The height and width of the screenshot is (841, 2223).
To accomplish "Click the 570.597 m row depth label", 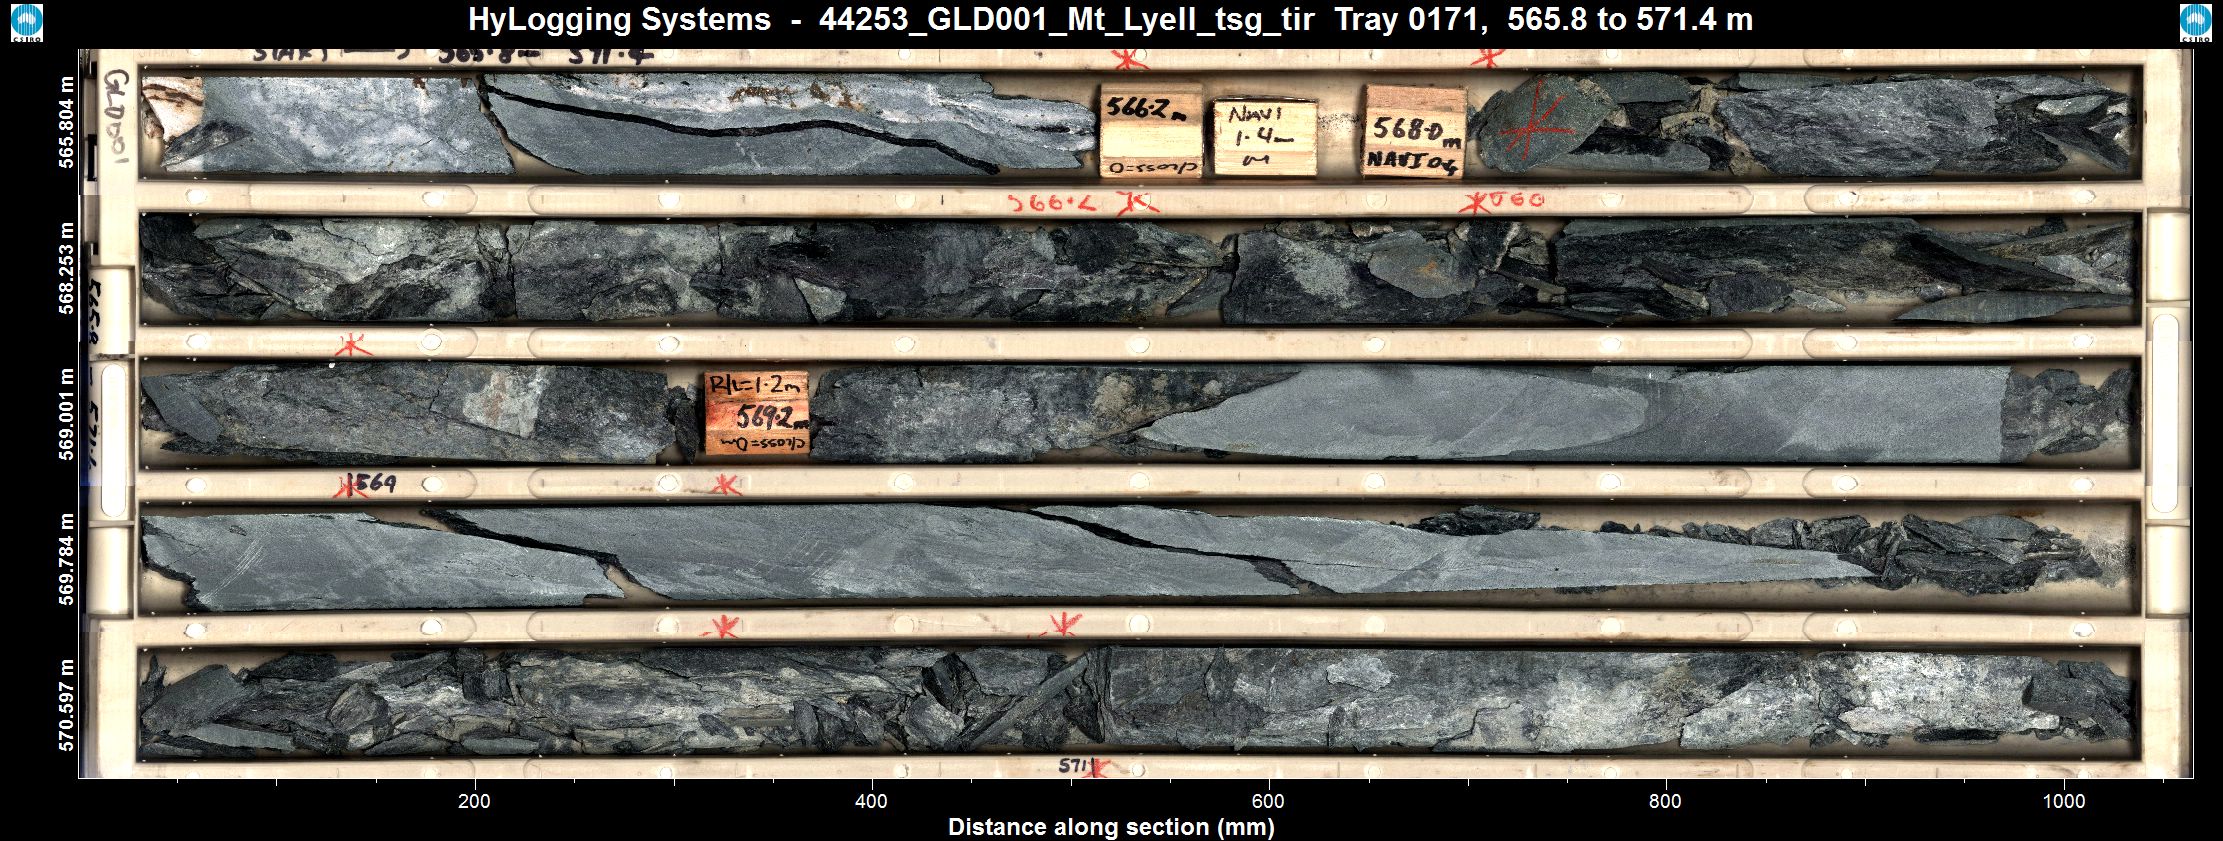I will click(67, 704).
